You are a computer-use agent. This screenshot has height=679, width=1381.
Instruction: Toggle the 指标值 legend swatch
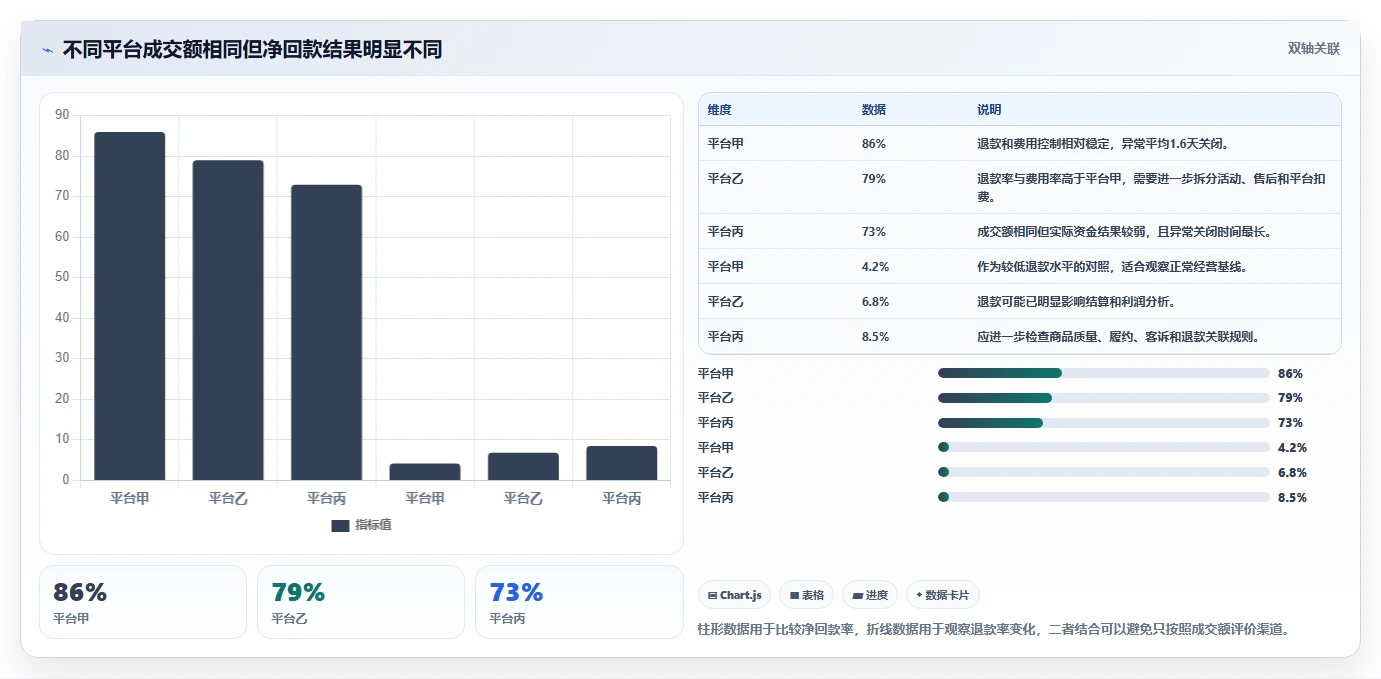click(340, 525)
